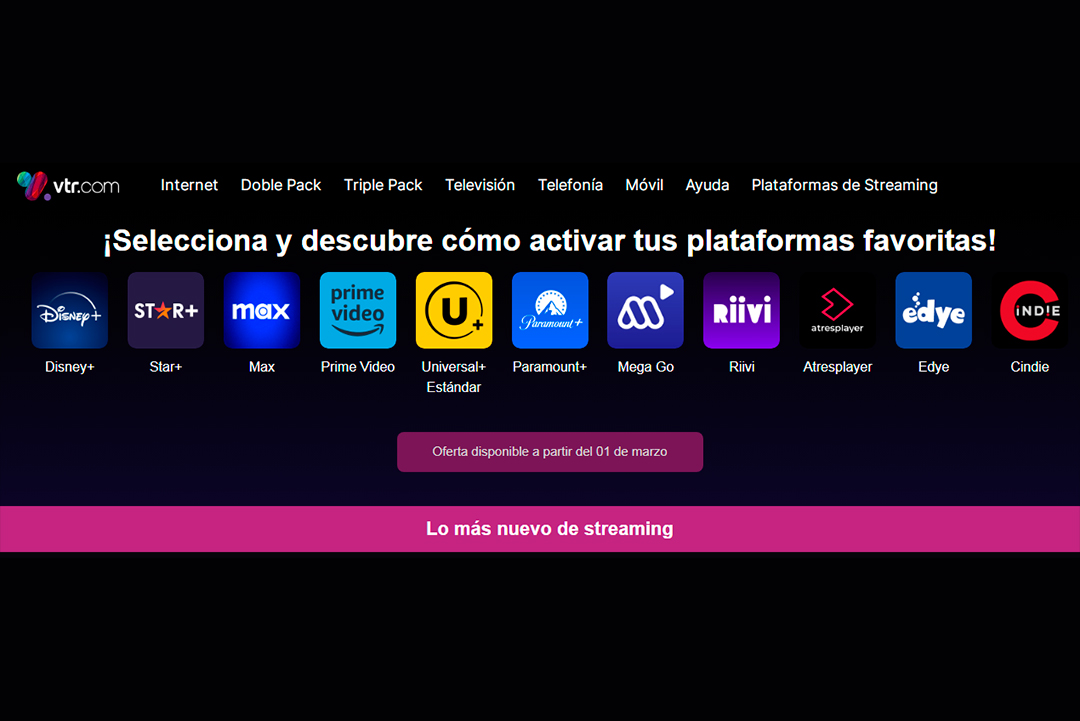This screenshot has height=721, width=1080.
Task: Click the vtr.com logo
Action: point(68,185)
